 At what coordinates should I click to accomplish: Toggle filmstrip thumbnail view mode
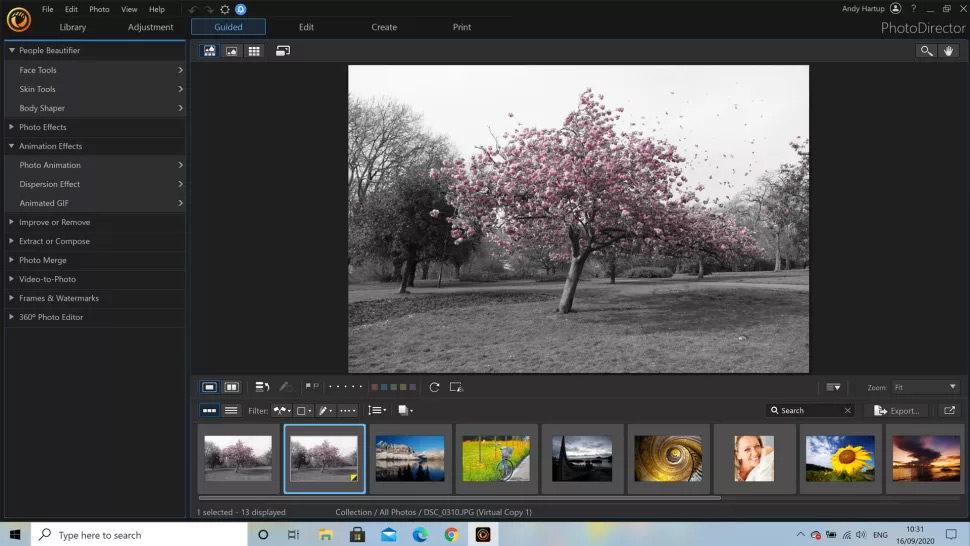pyautogui.click(x=209, y=411)
